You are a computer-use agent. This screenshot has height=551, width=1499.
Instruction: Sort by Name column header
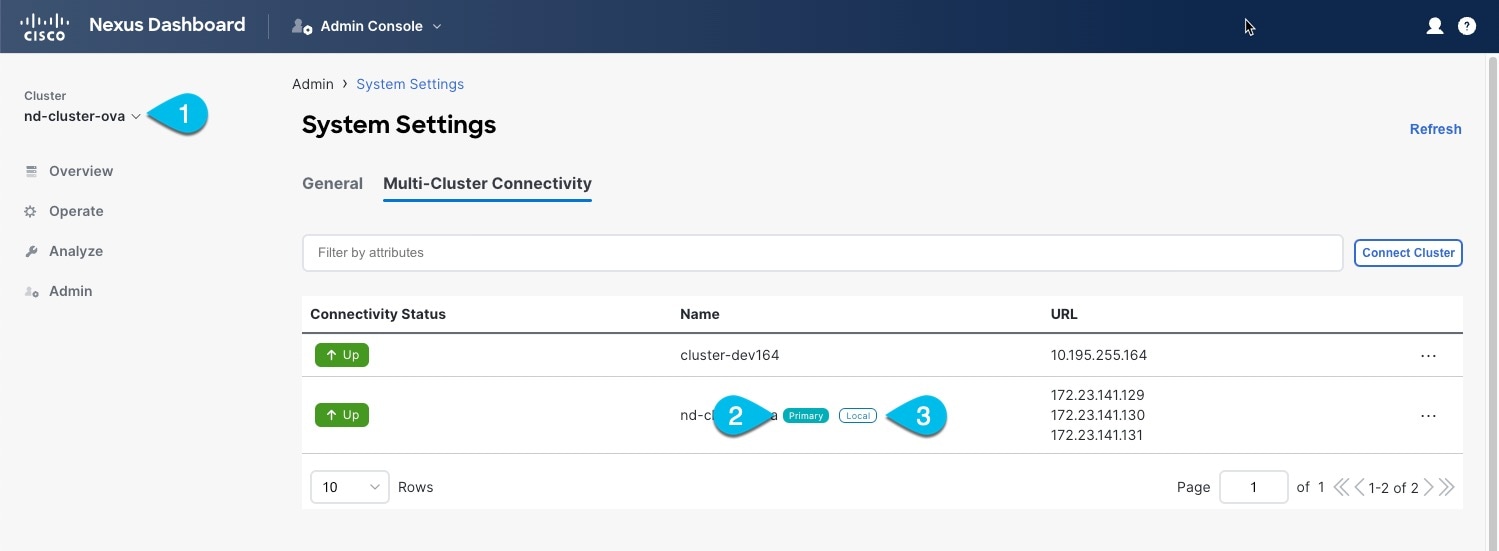click(700, 314)
